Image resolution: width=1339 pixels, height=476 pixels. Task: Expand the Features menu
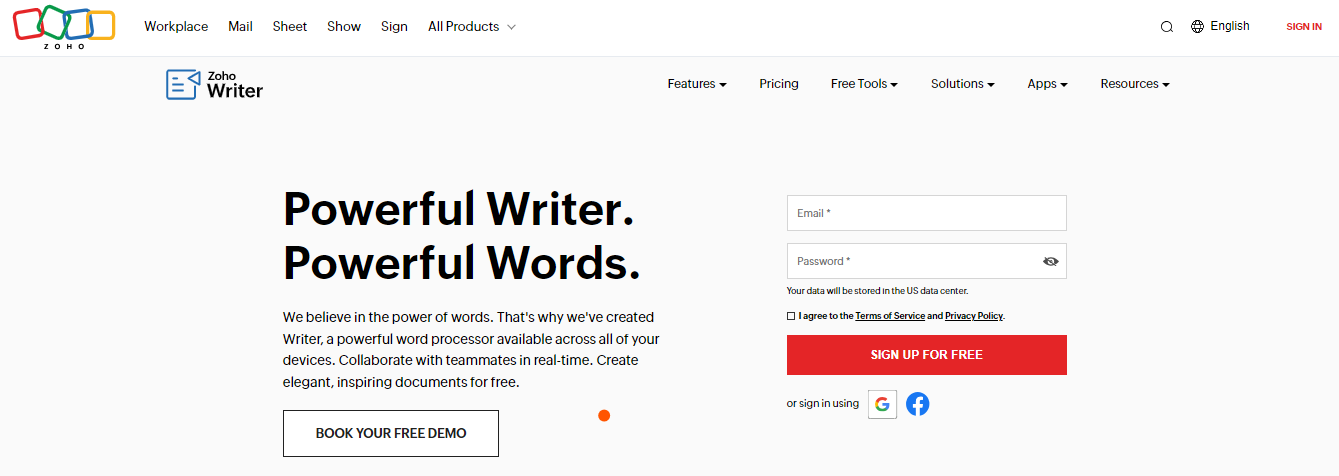[x=697, y=84]
